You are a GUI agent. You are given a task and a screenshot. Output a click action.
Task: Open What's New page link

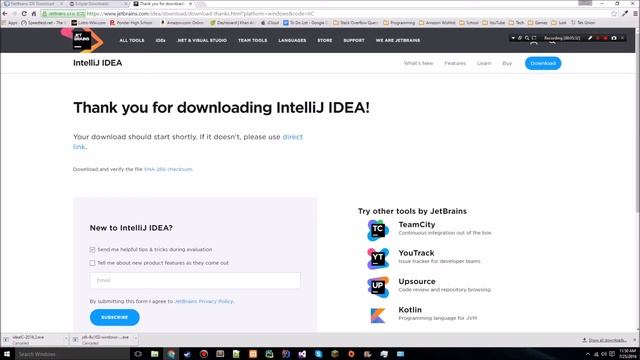418,63
